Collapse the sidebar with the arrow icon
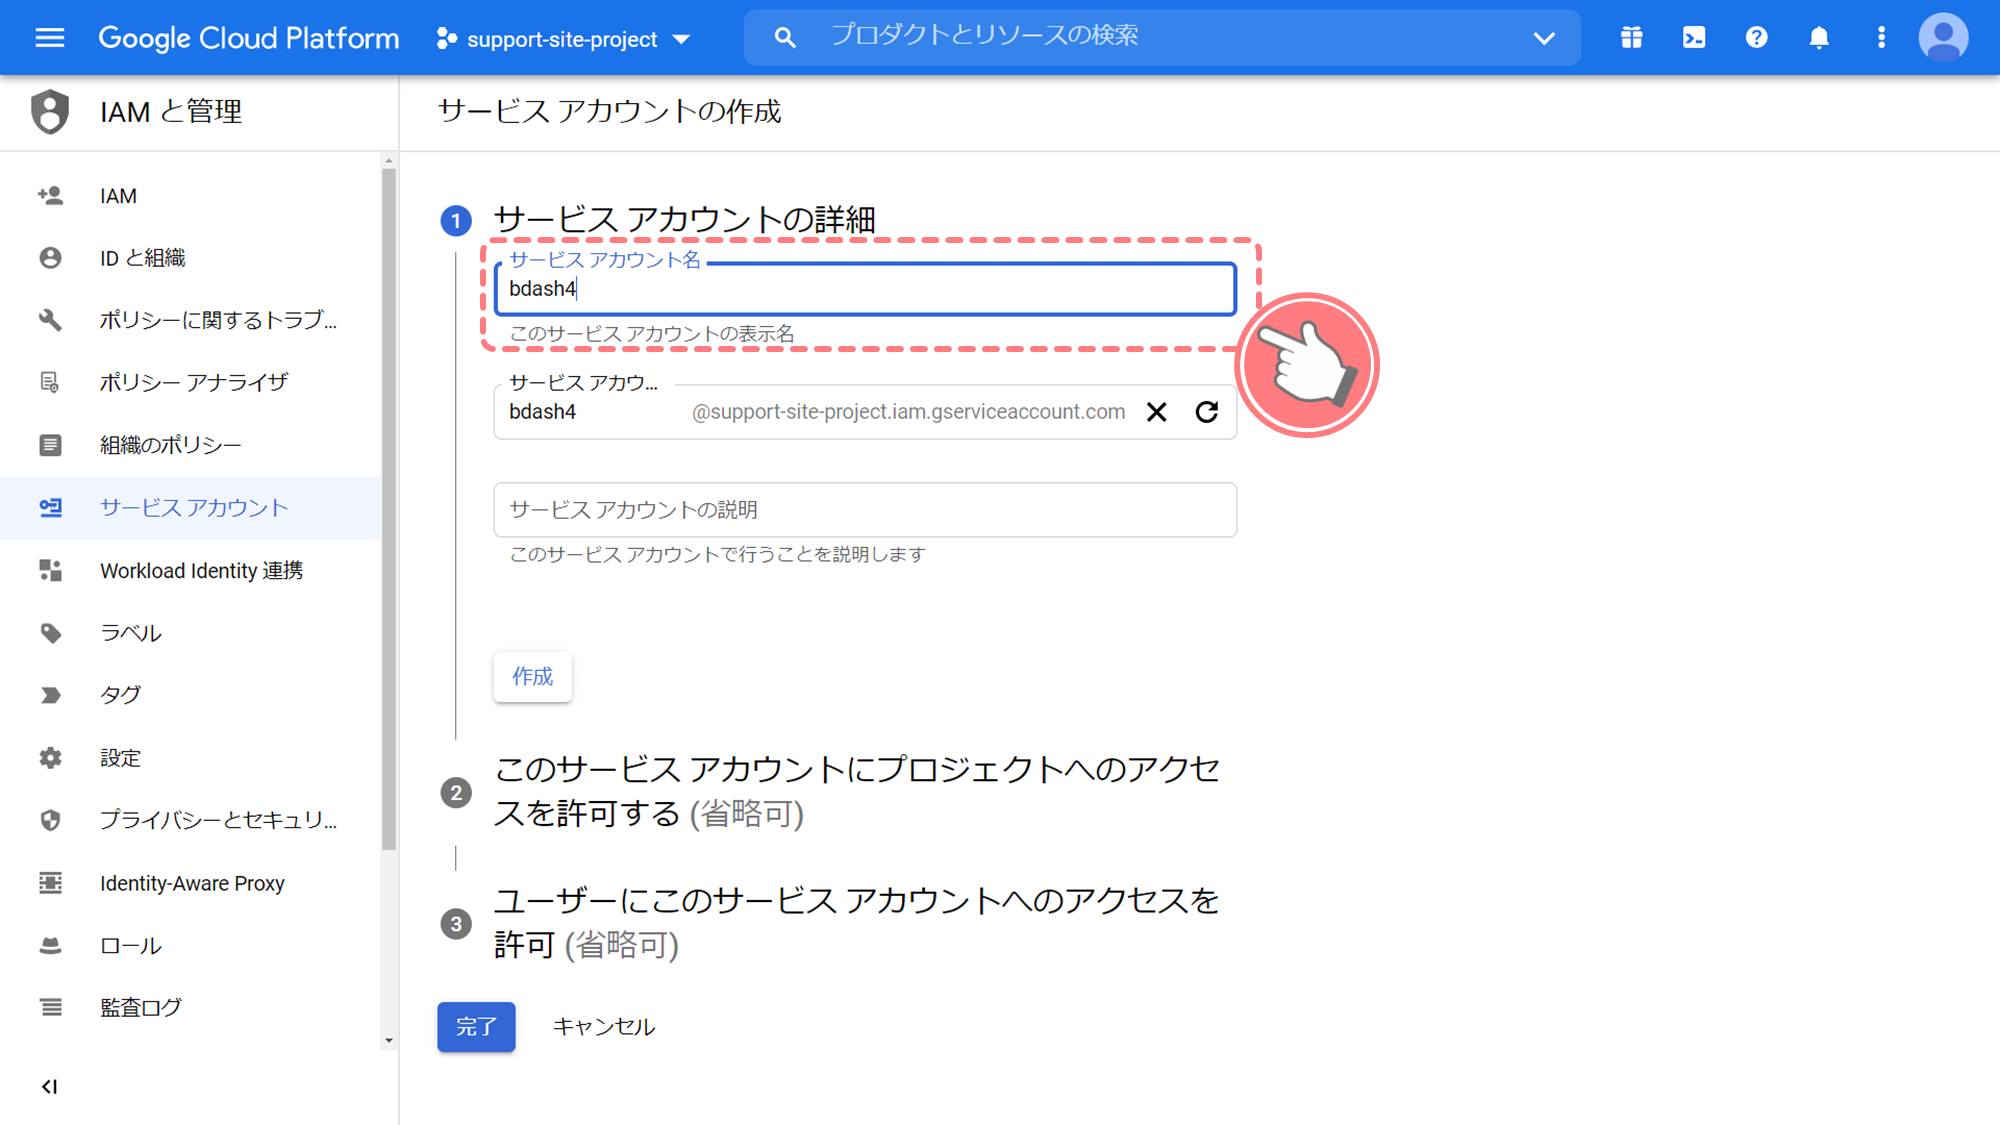This screenshot has height=1125, width=2000. tap(49, 1087)
